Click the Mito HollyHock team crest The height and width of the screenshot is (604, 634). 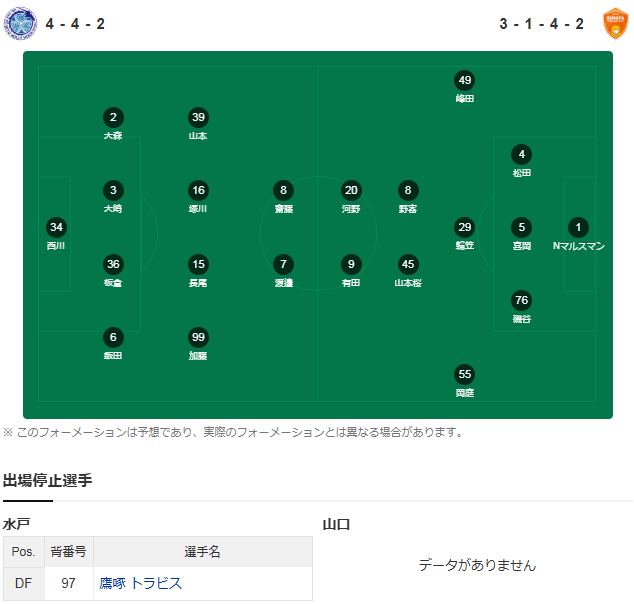(x=20, y=23)
